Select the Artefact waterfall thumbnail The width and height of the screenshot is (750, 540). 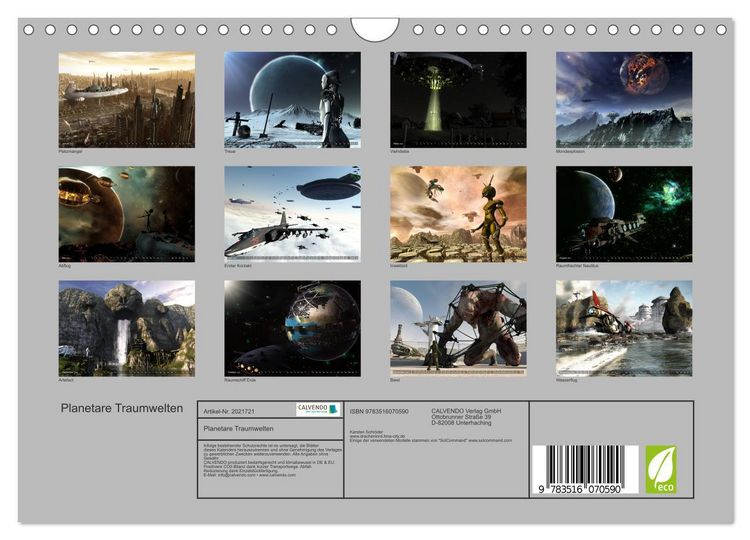(127, 328)
